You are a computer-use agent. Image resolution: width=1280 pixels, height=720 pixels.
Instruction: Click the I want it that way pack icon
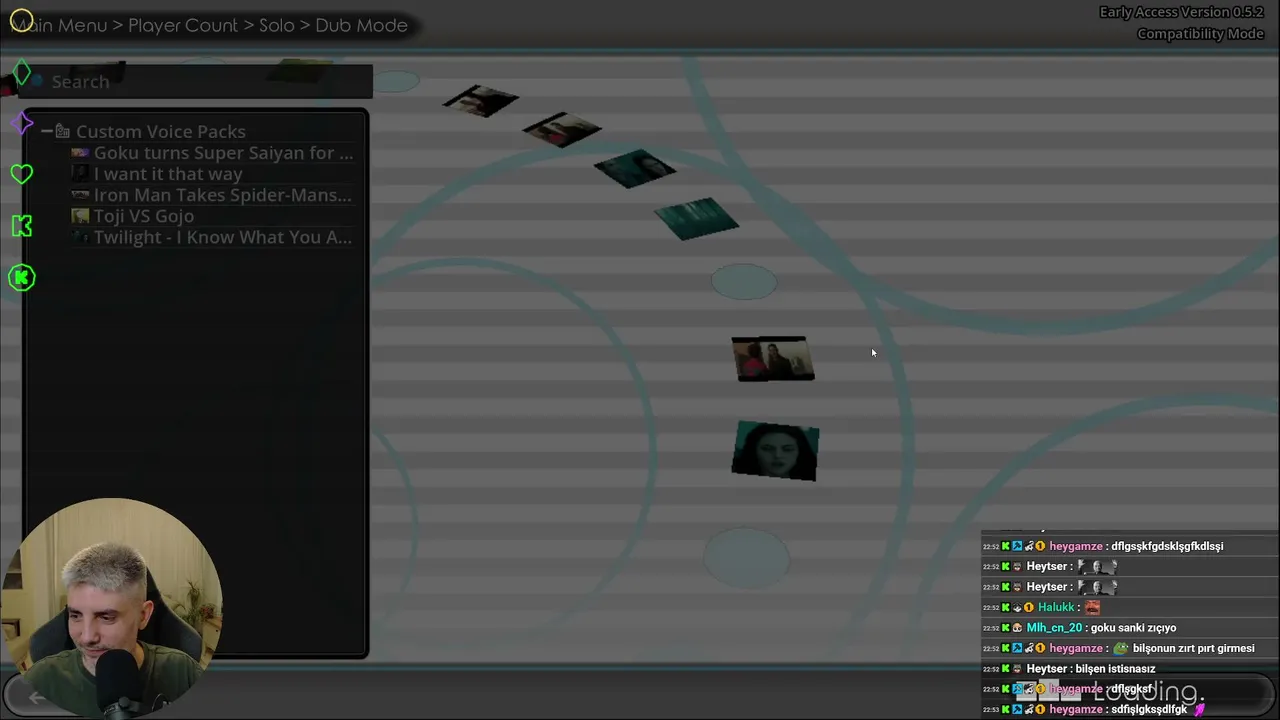(x=80, y=174)
